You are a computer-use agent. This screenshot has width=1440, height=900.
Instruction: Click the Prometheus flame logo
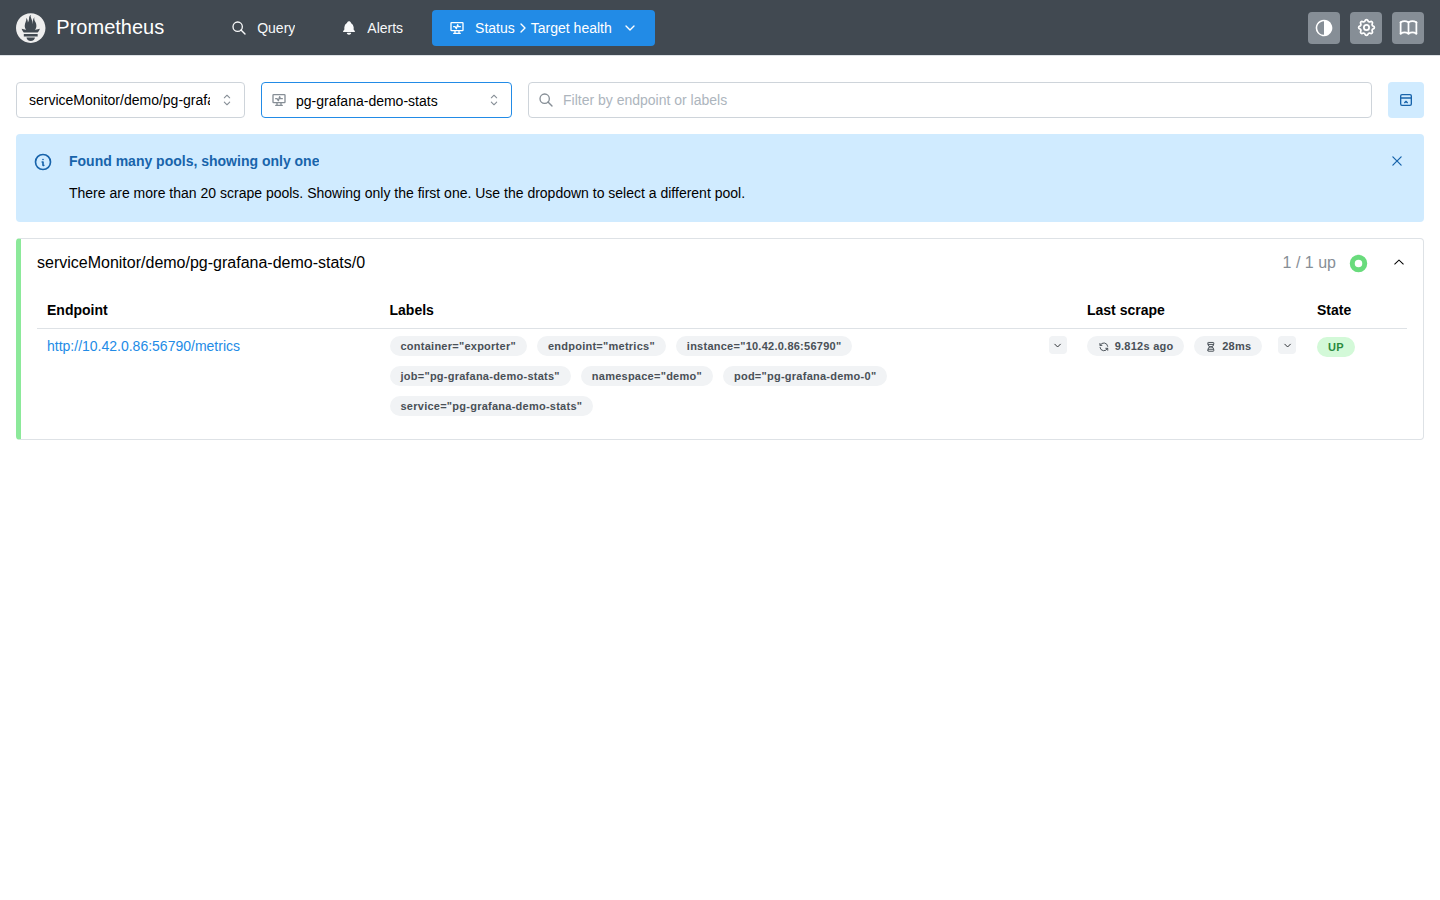(x=31, y=28)
